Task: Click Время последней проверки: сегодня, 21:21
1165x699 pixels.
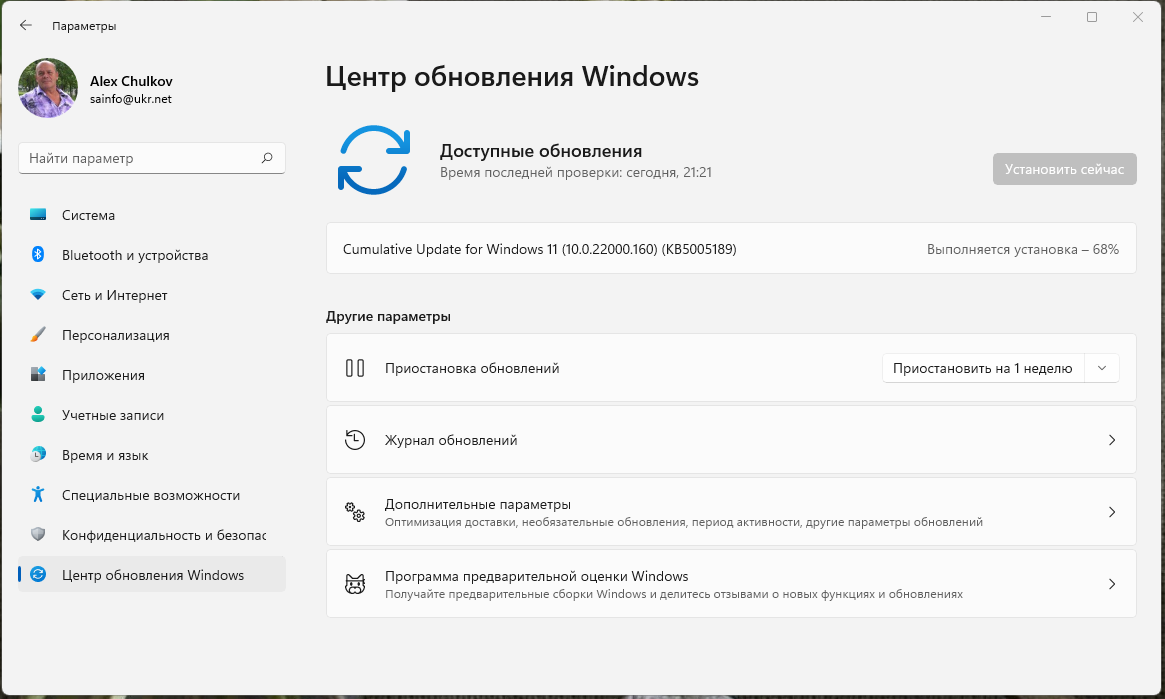Action: [x=576, y=172]
